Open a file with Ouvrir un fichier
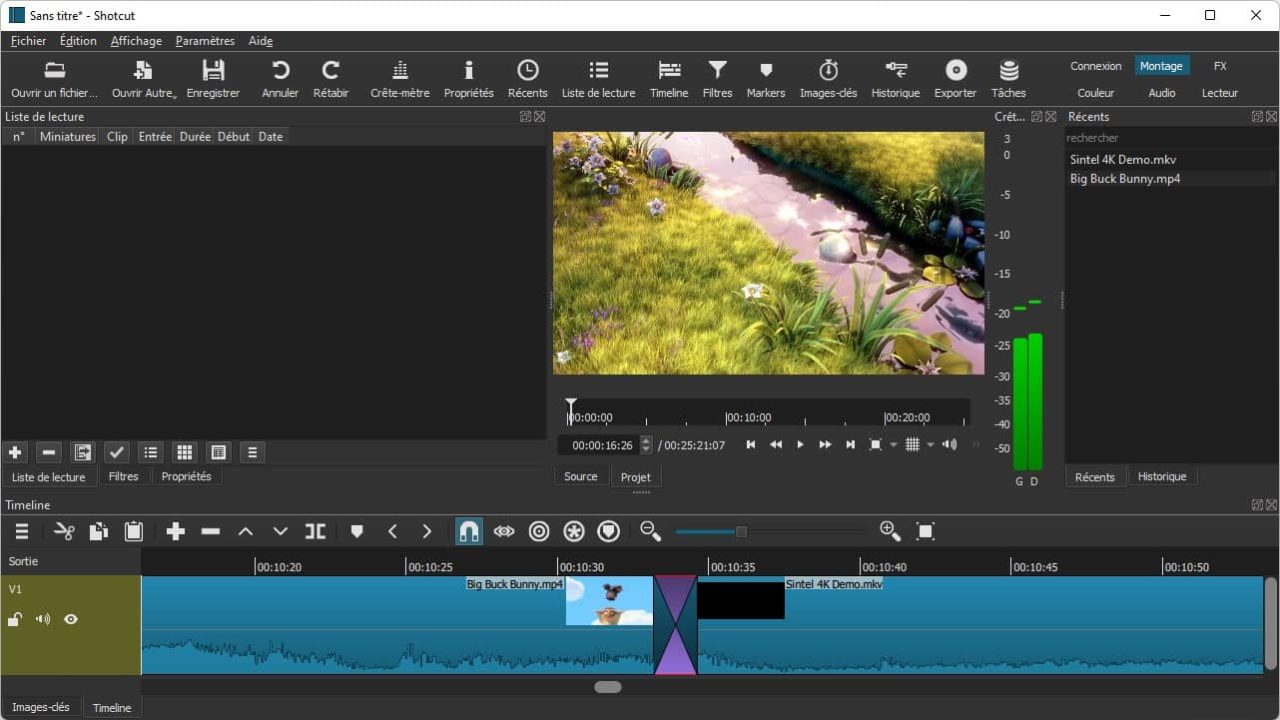 55,79
